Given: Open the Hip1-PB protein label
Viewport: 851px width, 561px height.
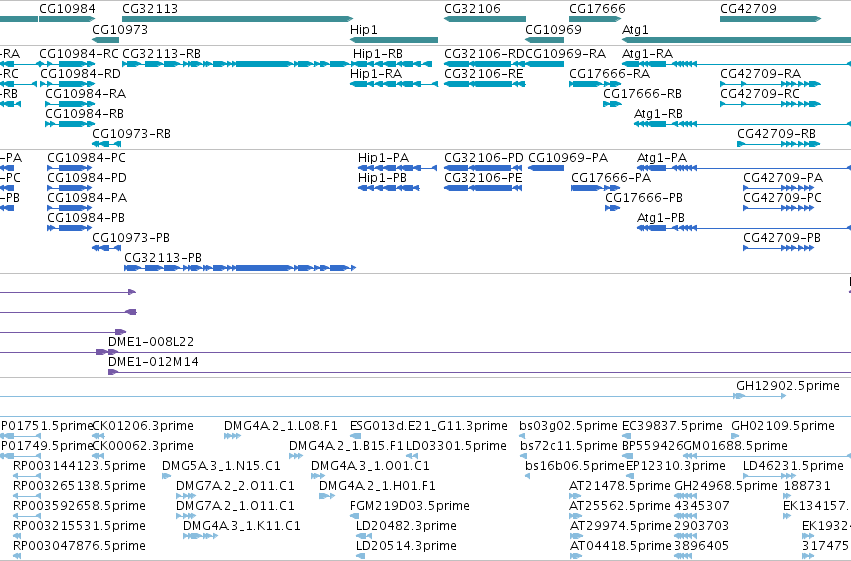Looking at the screenshot, I should tap(382, 178).
